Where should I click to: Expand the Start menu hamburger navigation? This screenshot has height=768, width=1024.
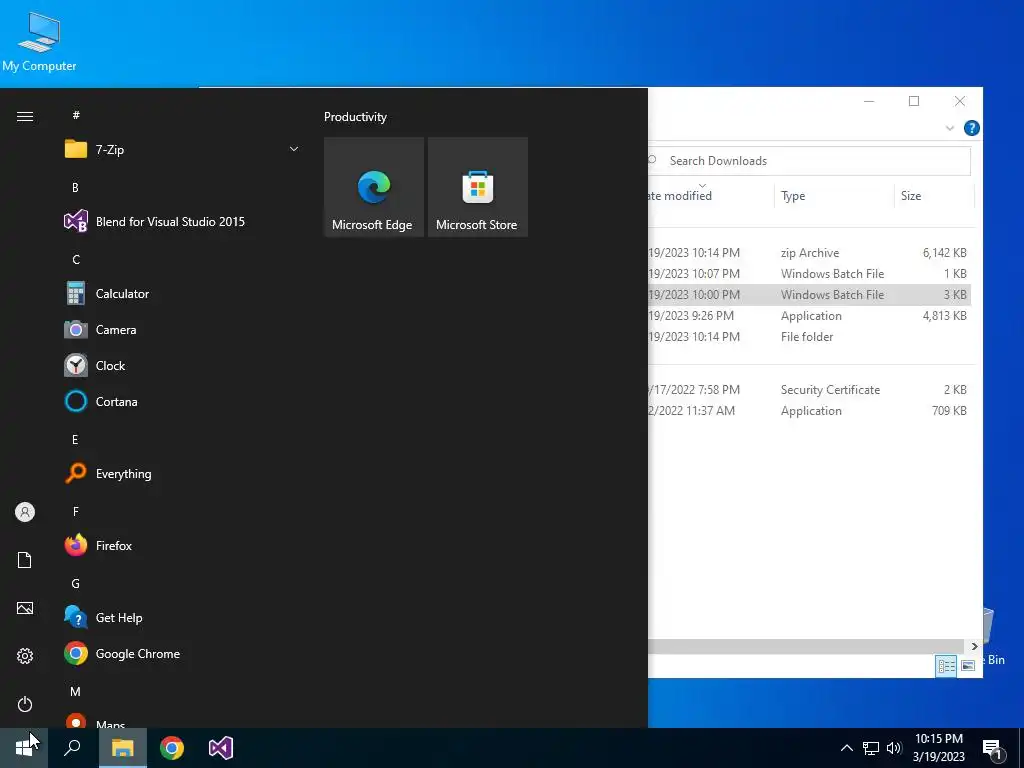click(25, 116)
